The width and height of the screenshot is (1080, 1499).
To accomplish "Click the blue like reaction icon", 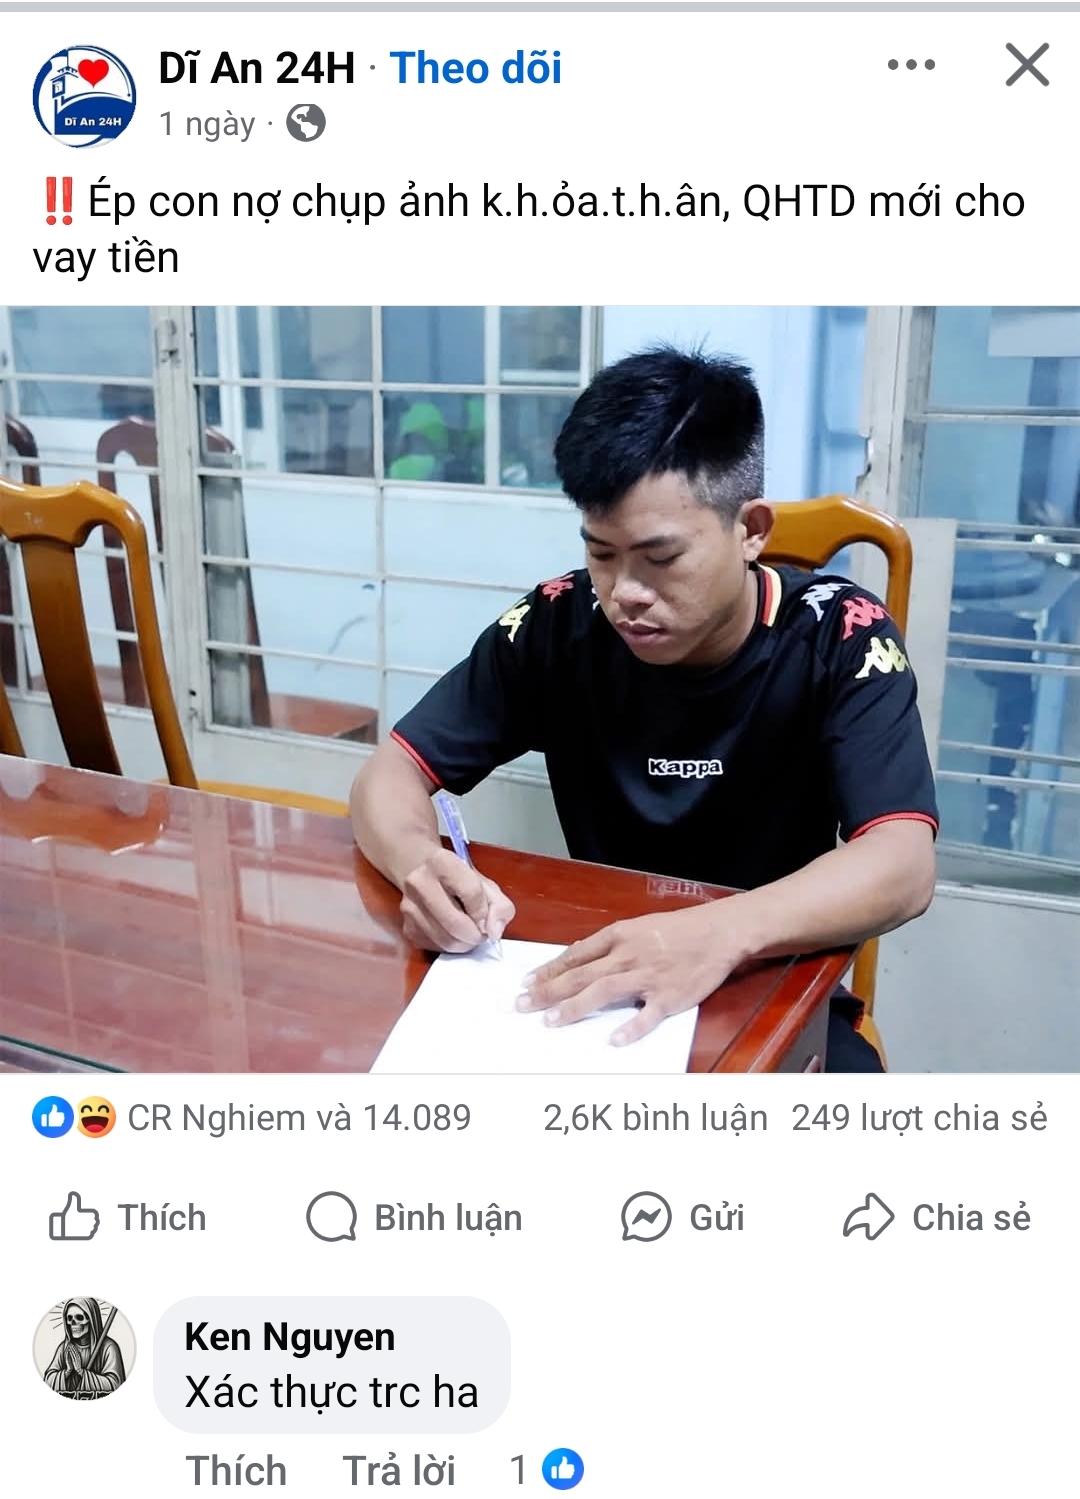I will [x=53, y=1117].
